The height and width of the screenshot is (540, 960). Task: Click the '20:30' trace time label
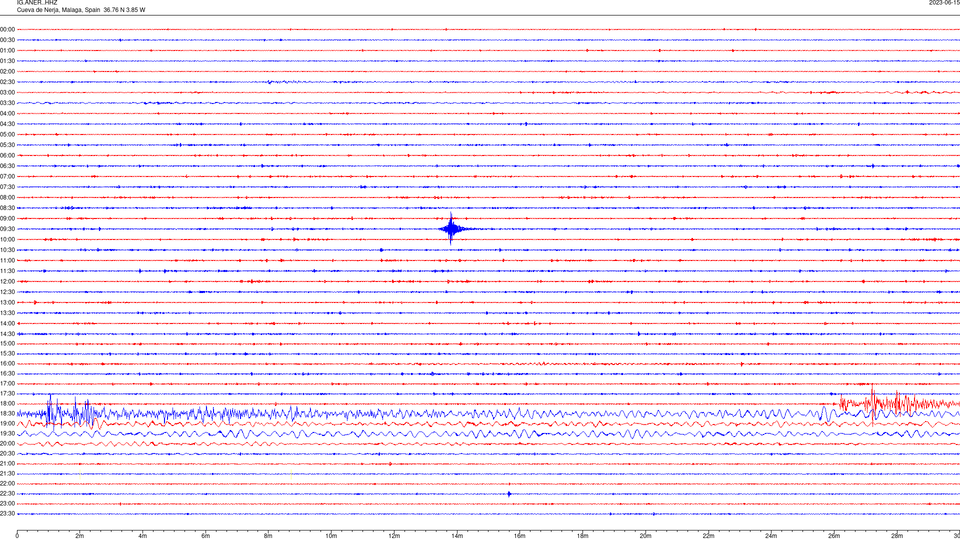click(7, 454)
